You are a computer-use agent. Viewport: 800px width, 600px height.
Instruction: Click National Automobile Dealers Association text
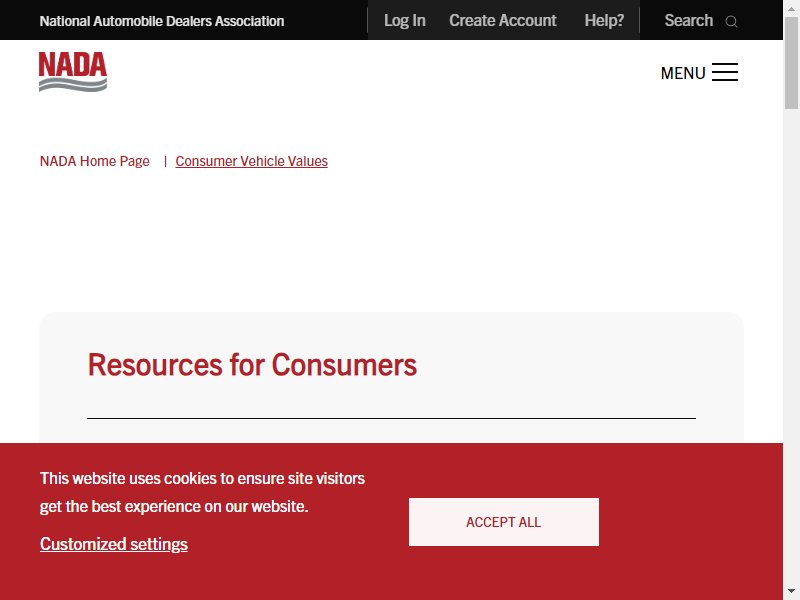(162, 21)
